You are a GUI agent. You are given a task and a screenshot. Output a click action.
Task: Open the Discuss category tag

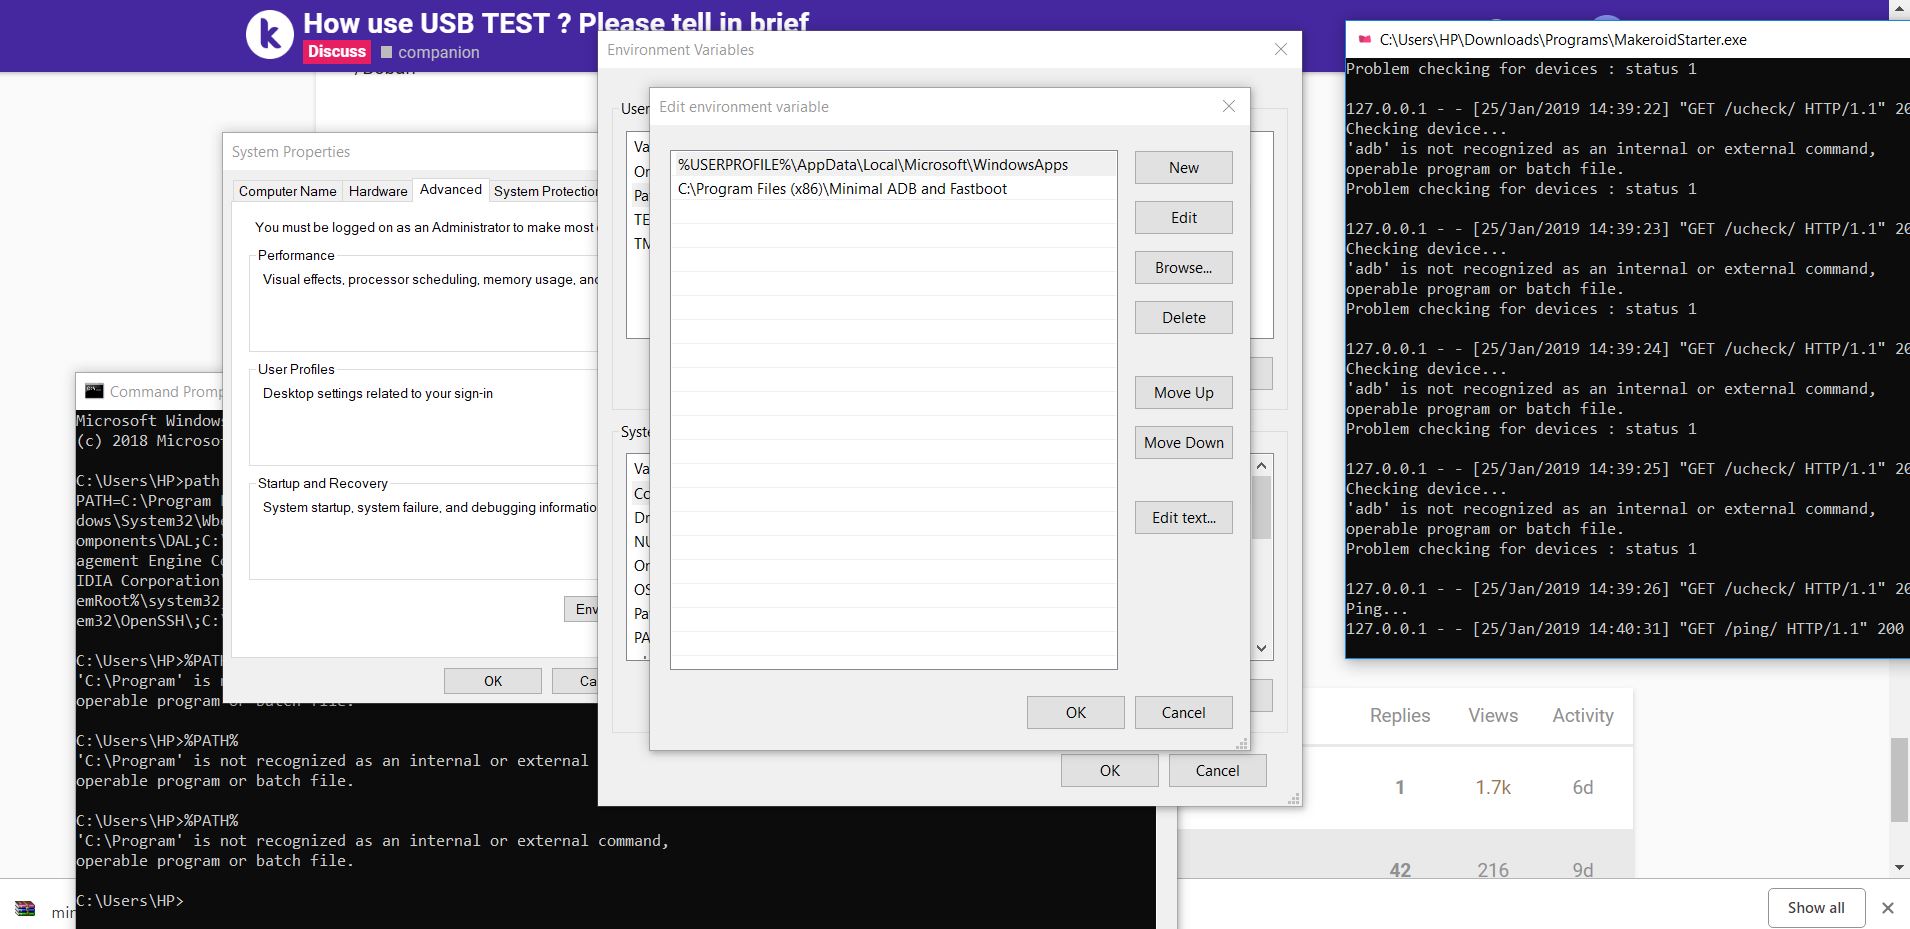pos(336,52)
